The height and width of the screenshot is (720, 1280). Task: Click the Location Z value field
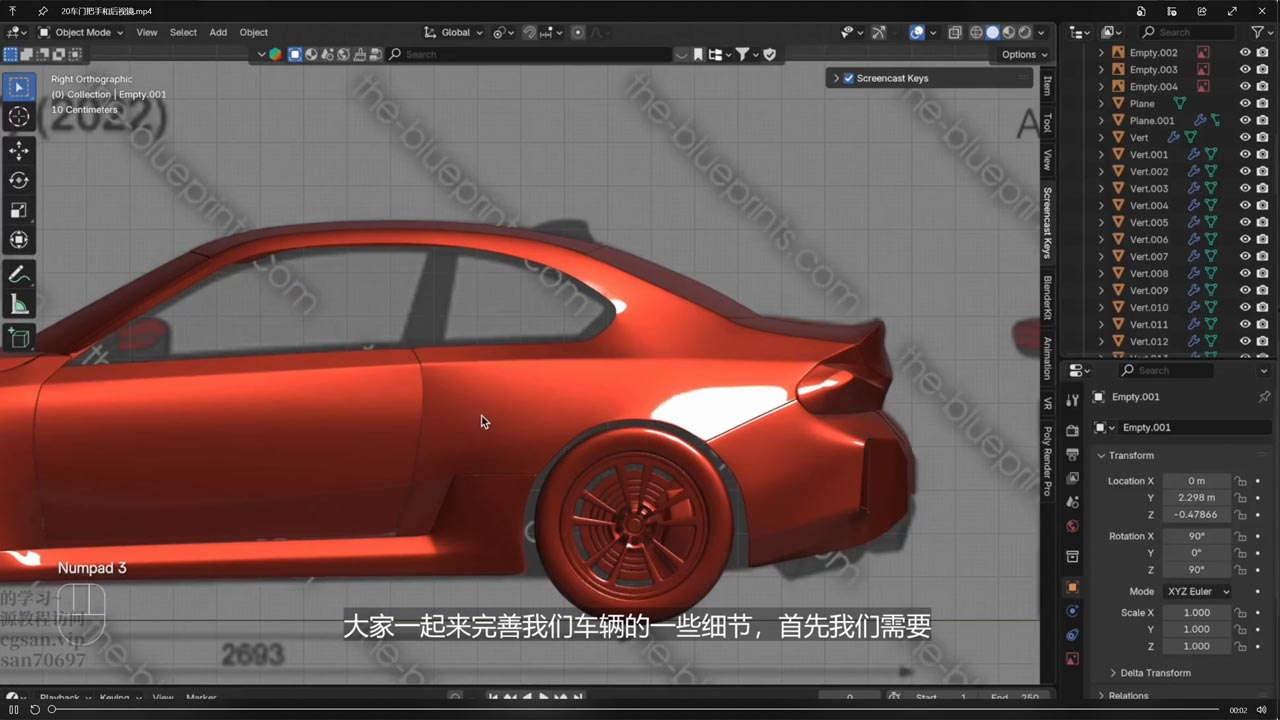coord(1196,514)
